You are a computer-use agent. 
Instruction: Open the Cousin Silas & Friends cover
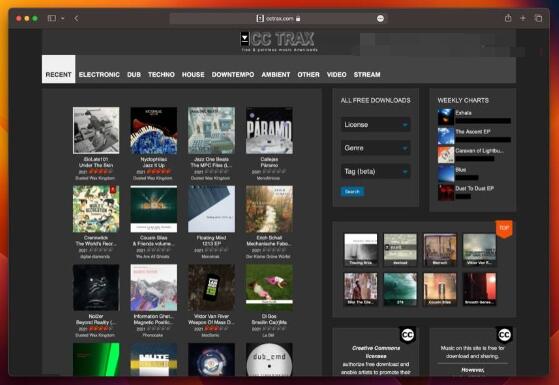(x=154, y=209)
